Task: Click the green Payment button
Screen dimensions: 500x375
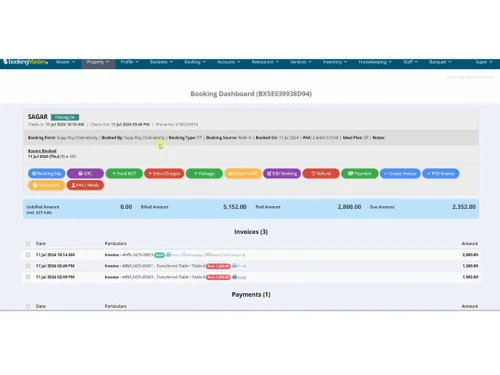Action: pos(360,173)
